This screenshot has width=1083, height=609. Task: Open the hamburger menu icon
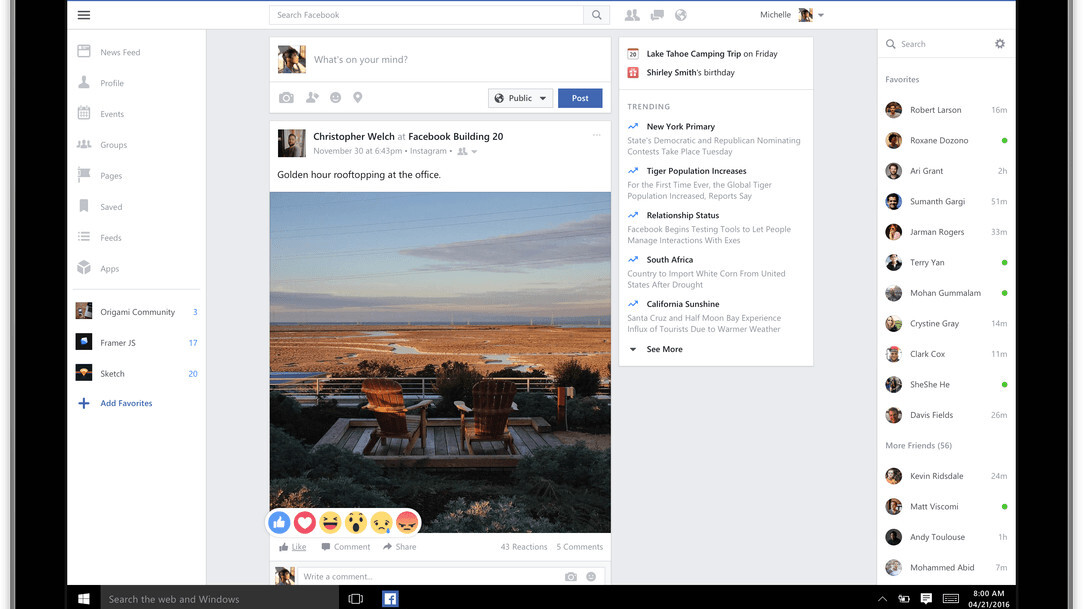point(84,15)
